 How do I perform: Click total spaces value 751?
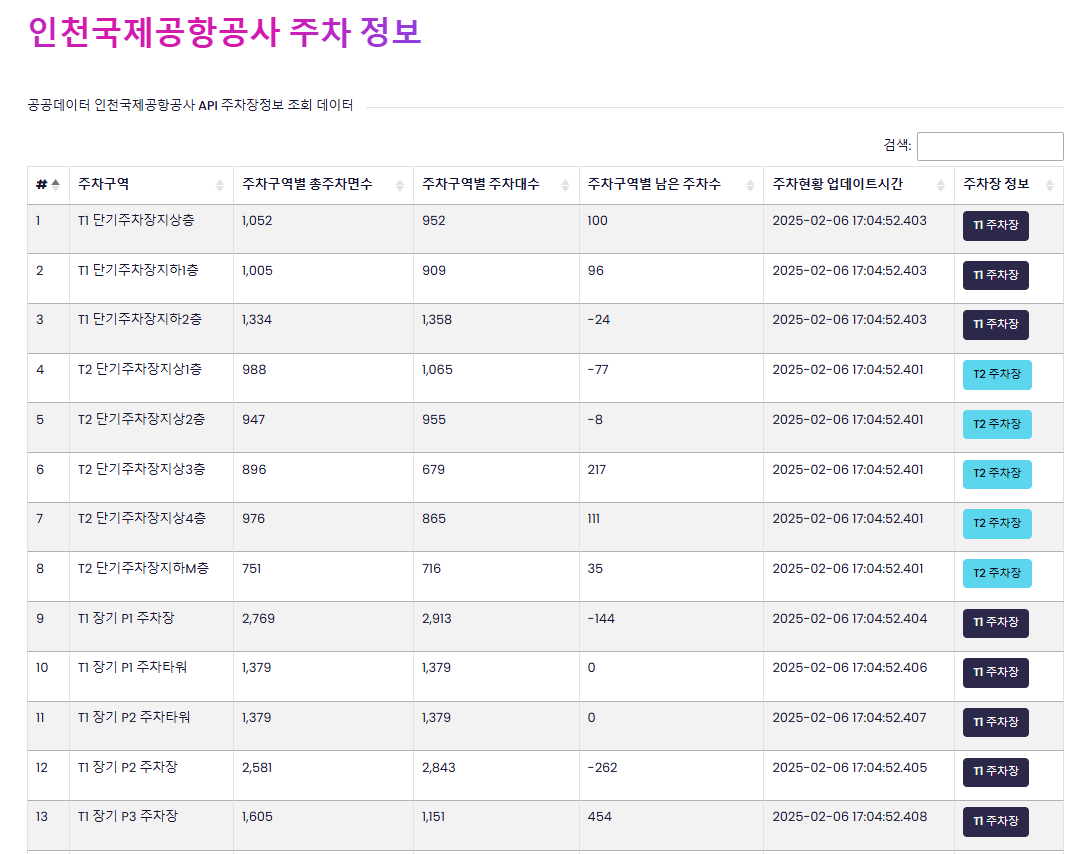tap(252, 569)
